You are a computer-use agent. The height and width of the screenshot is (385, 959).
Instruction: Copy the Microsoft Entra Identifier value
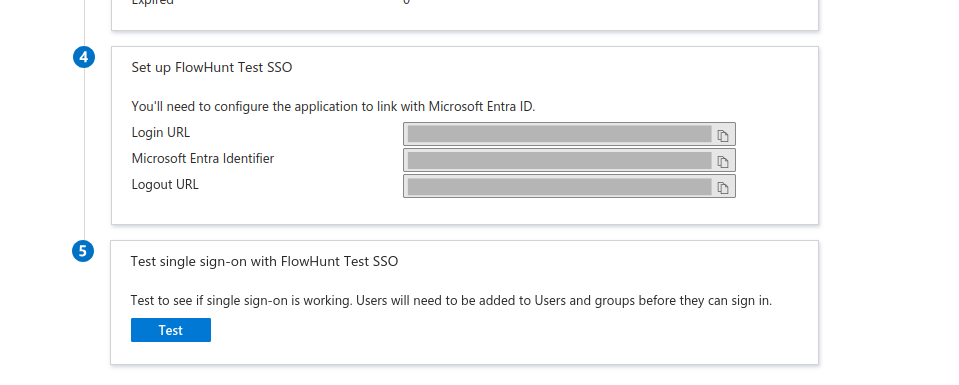(723, 162)
